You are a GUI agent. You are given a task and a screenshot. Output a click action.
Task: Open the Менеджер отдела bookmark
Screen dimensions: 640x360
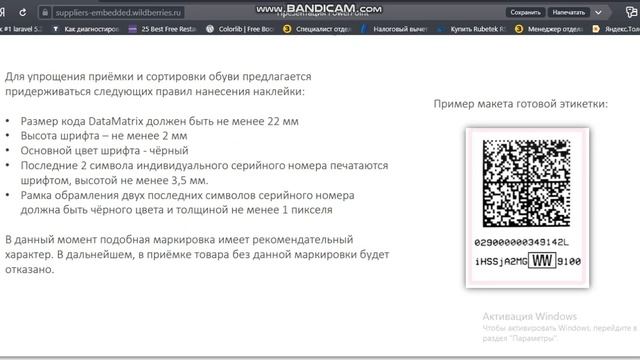(x=549, y=29)
